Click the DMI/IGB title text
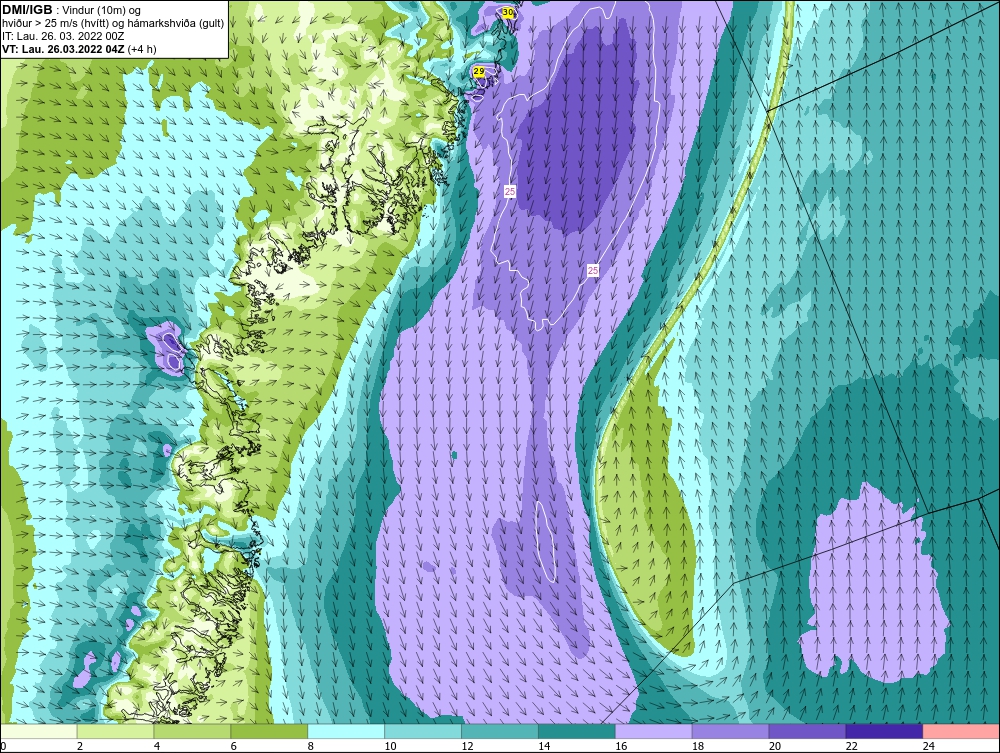The width and height of the screenshot is (1000, 753). tap(27, 10)
